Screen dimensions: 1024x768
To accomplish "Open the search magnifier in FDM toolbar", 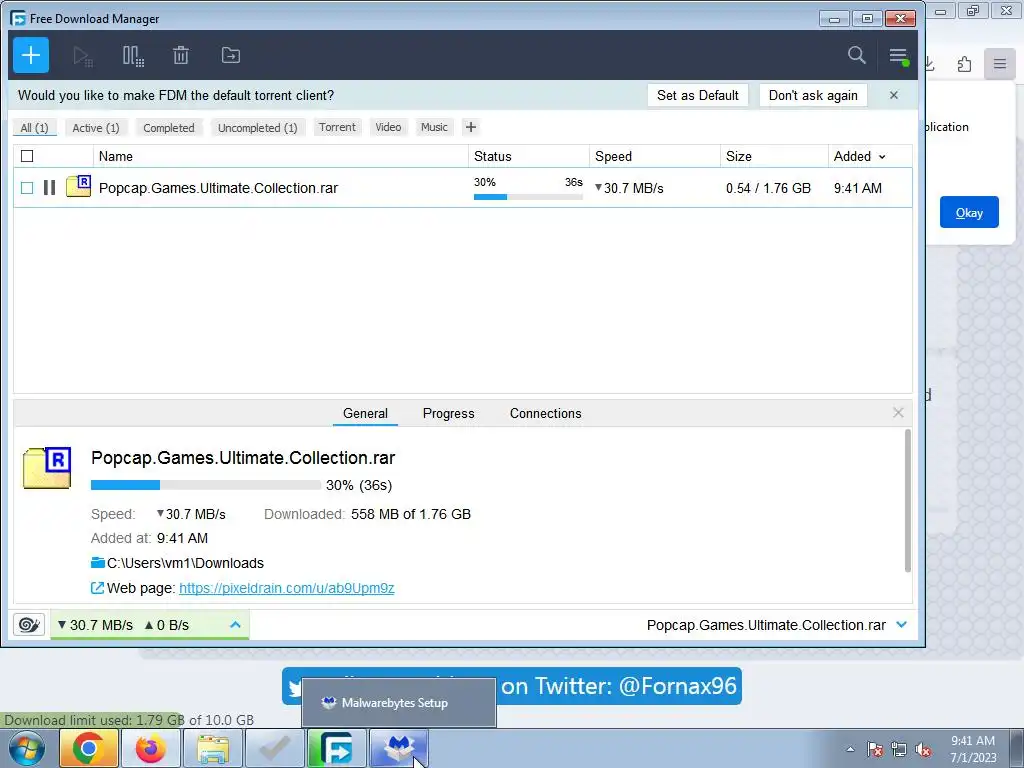I will click(x=857, y=55).
